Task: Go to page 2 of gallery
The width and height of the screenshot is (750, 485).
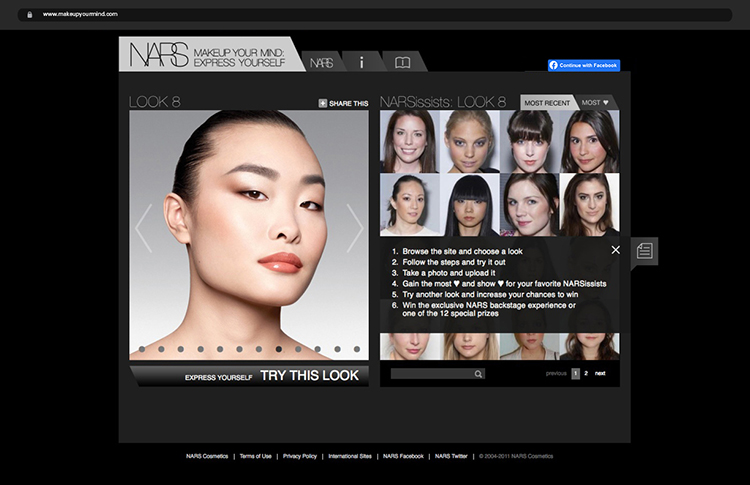Action: point(586,373)
